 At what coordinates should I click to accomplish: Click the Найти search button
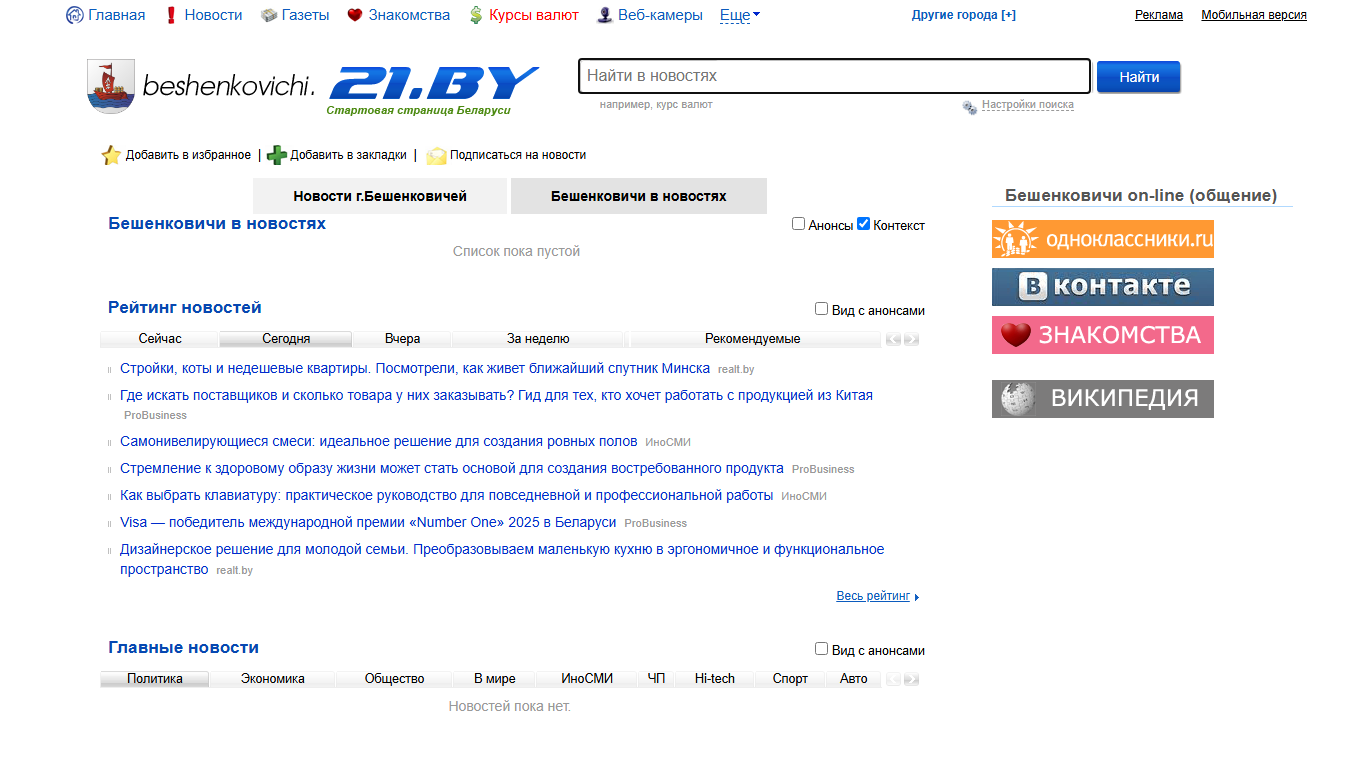[x=1139, y=77]
